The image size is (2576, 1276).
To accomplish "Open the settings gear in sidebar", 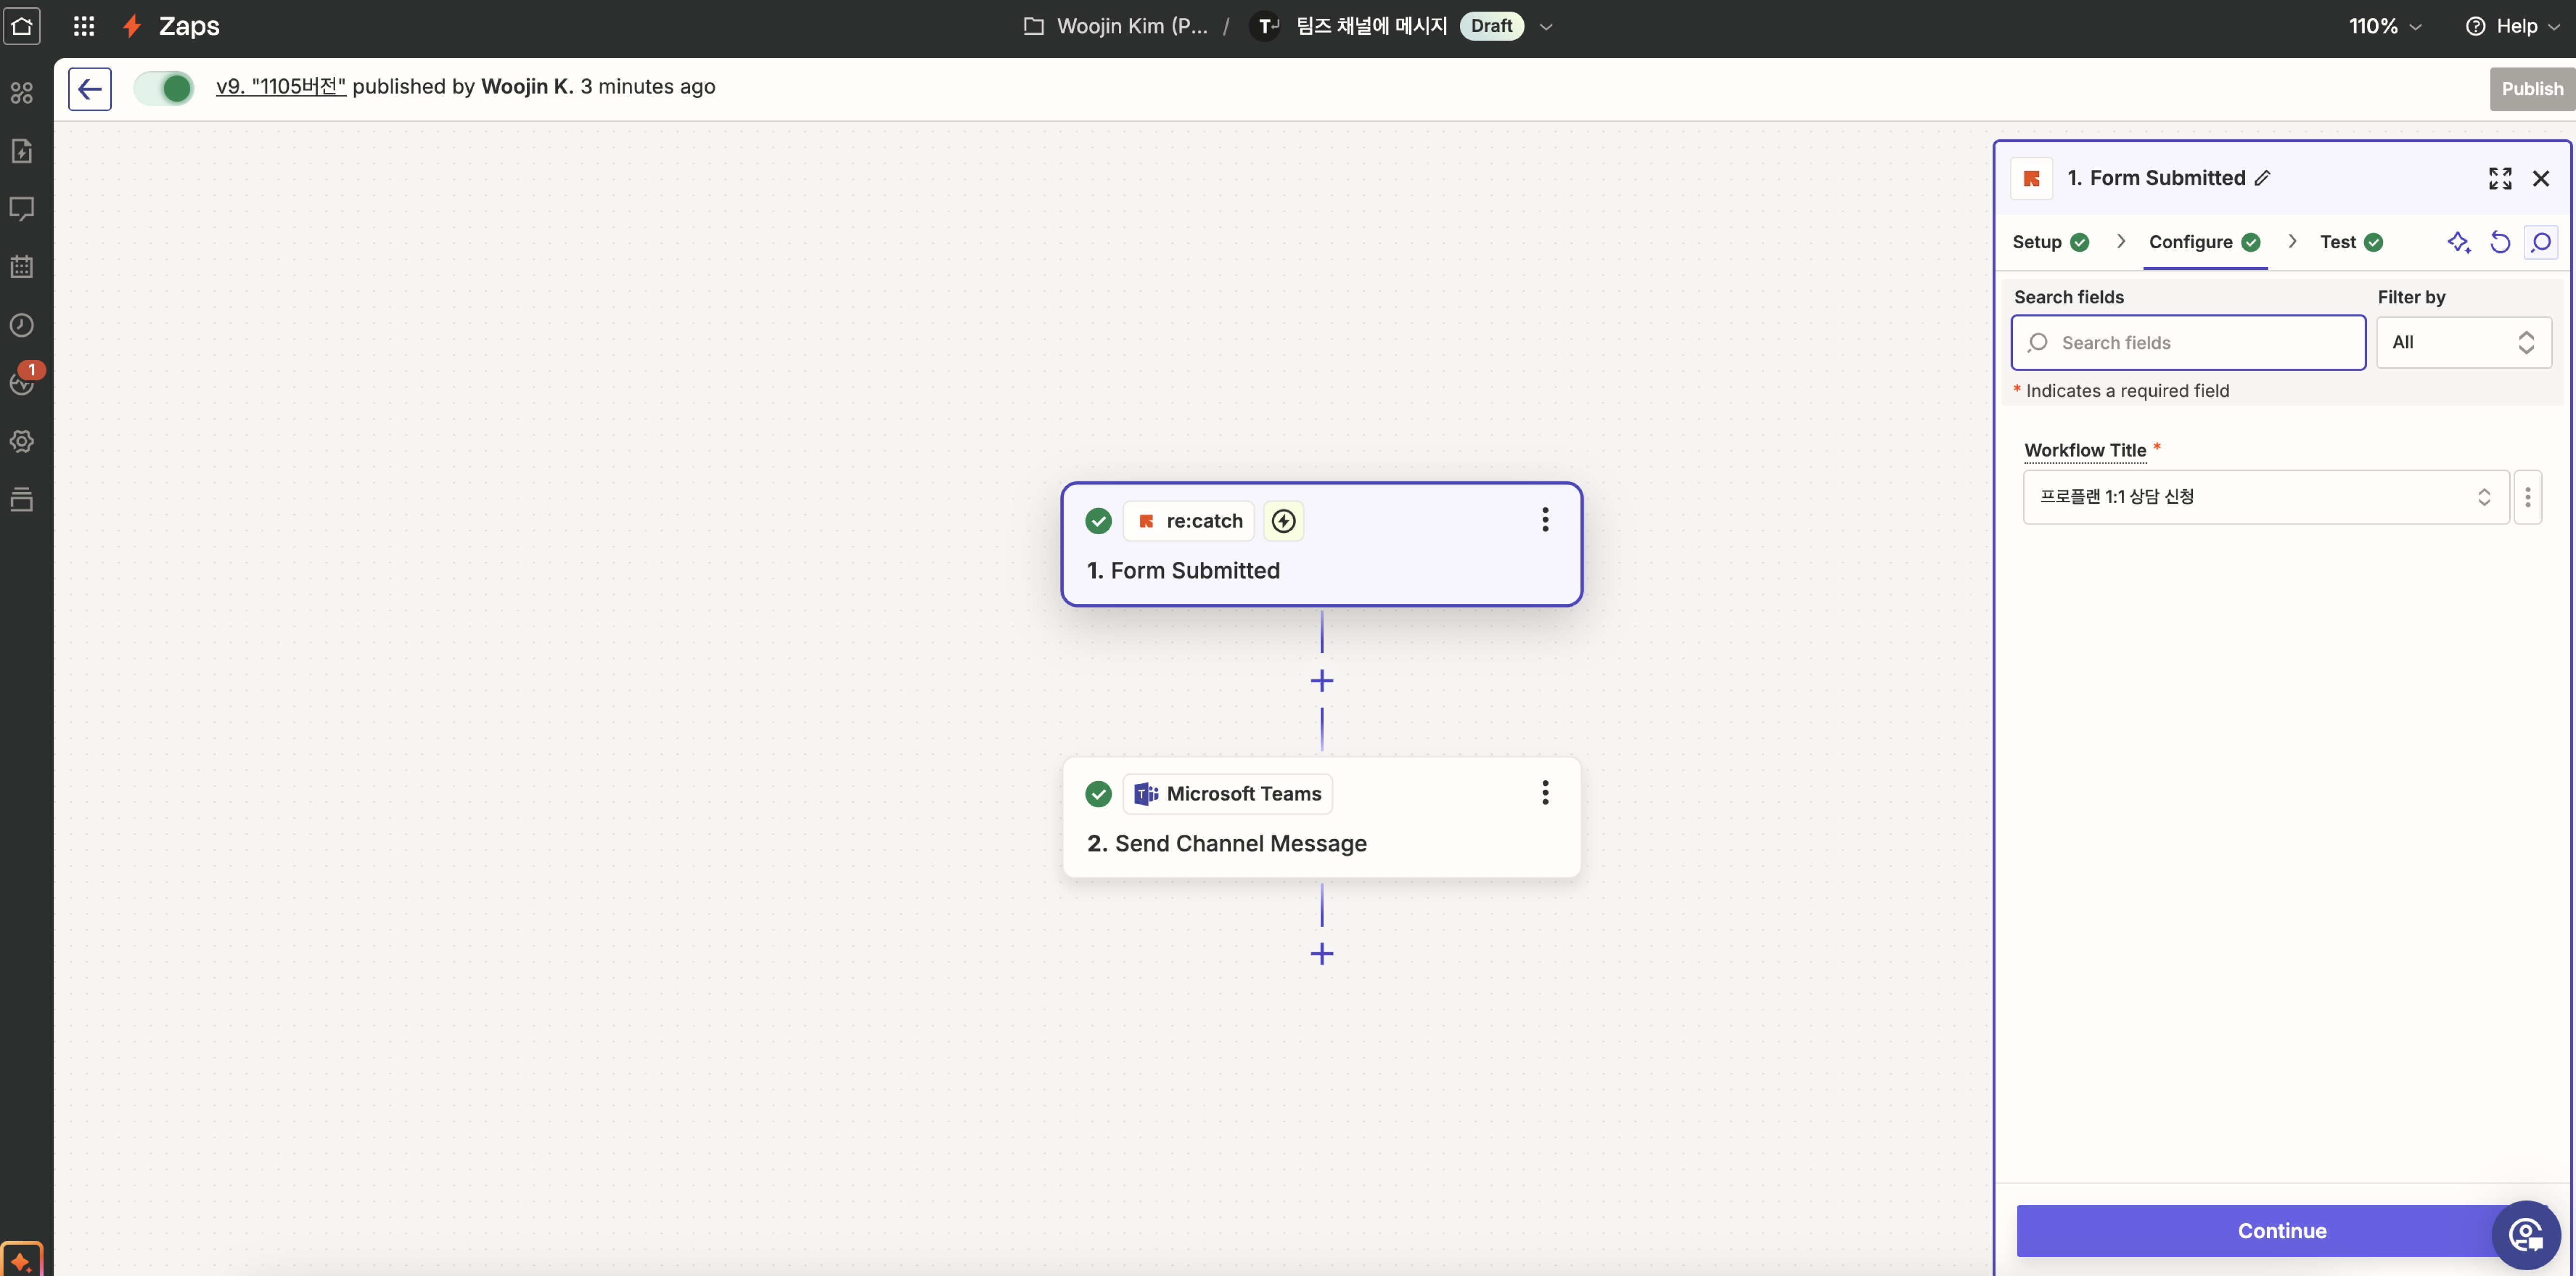I will pos(22,441).
